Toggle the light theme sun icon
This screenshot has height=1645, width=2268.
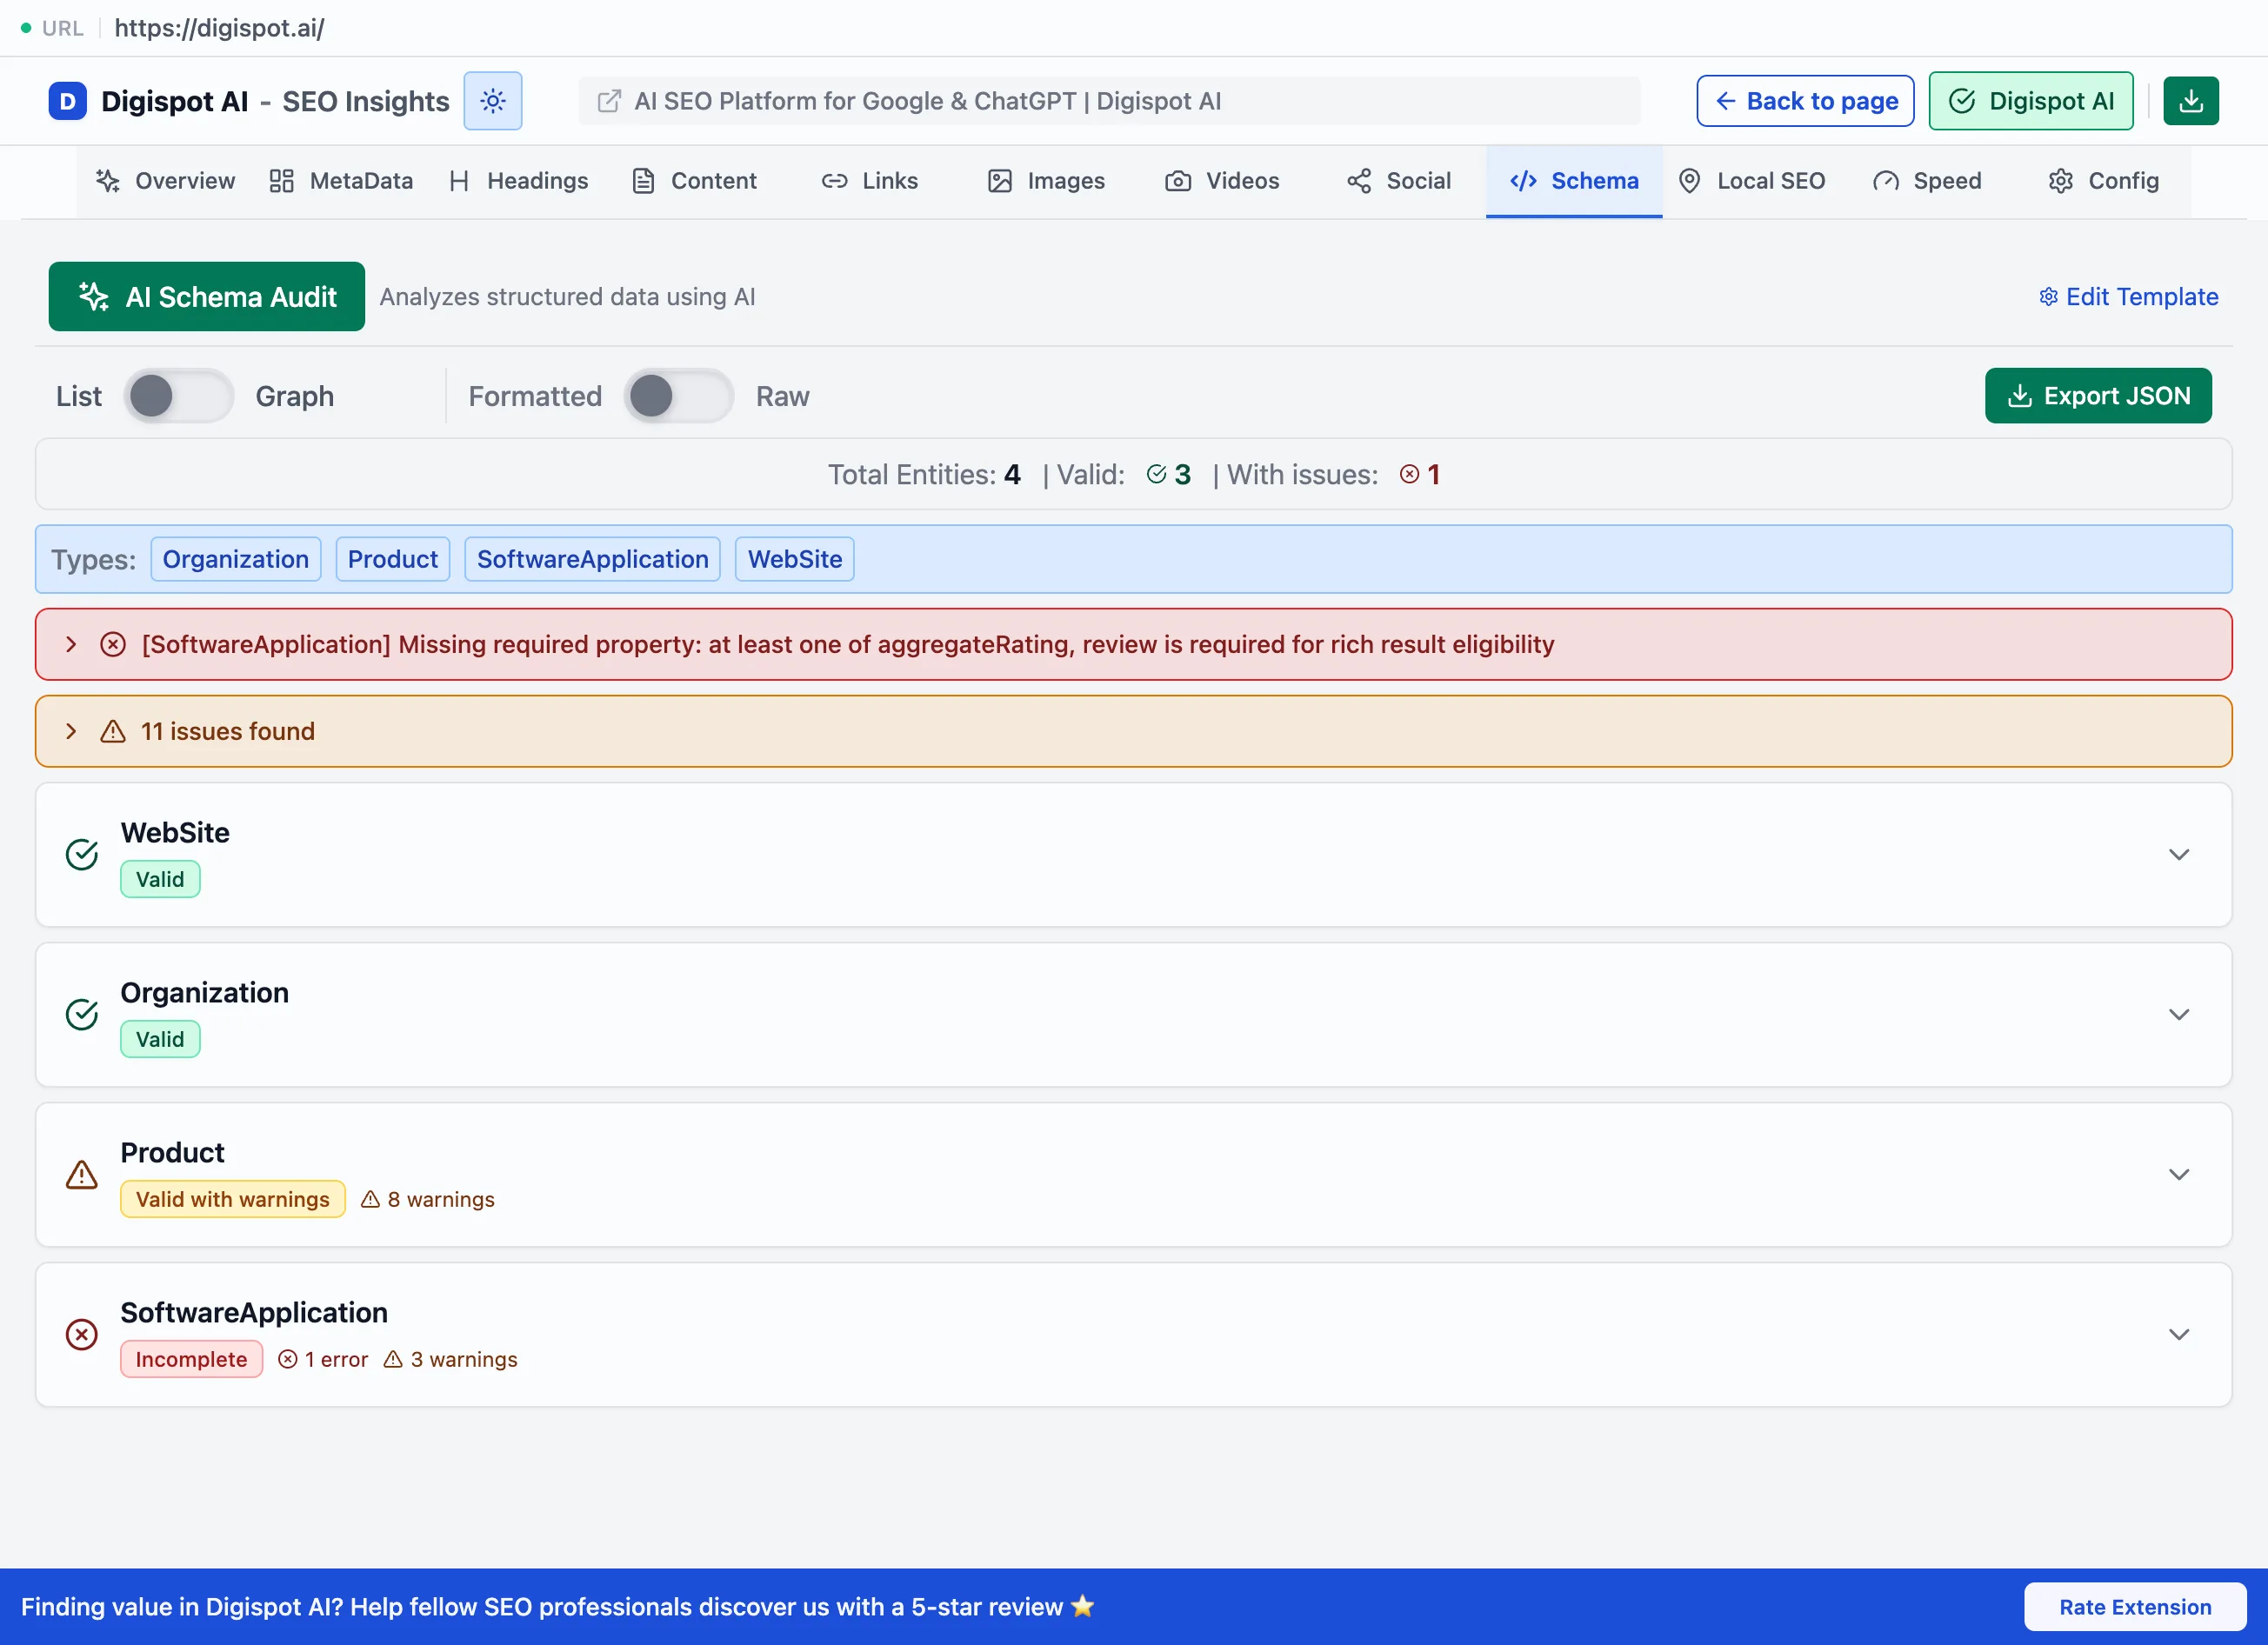(492, 101)
